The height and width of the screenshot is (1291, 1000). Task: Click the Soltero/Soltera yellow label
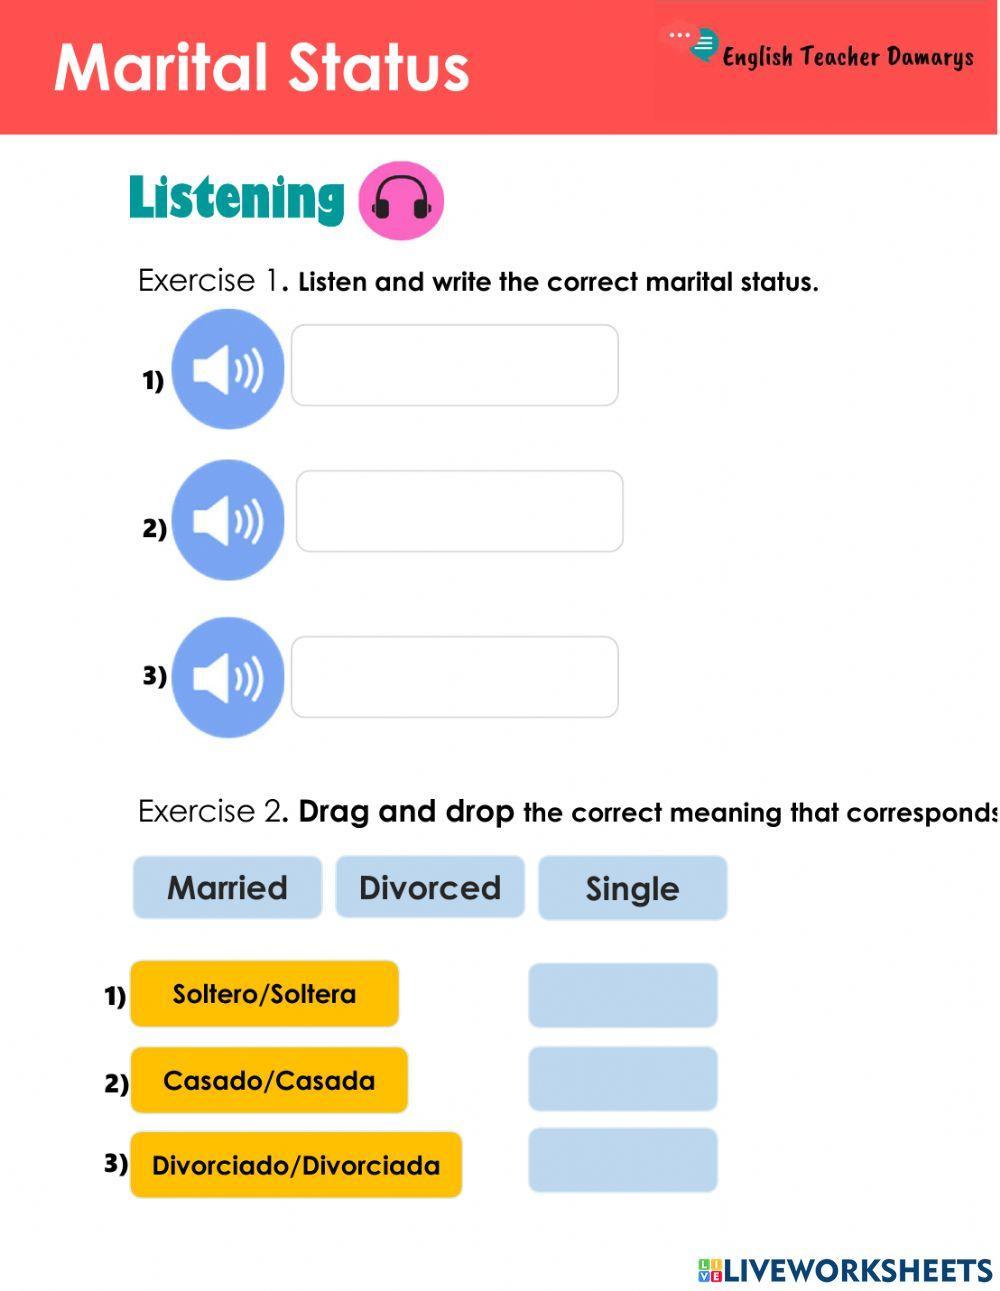coord(264,994)
